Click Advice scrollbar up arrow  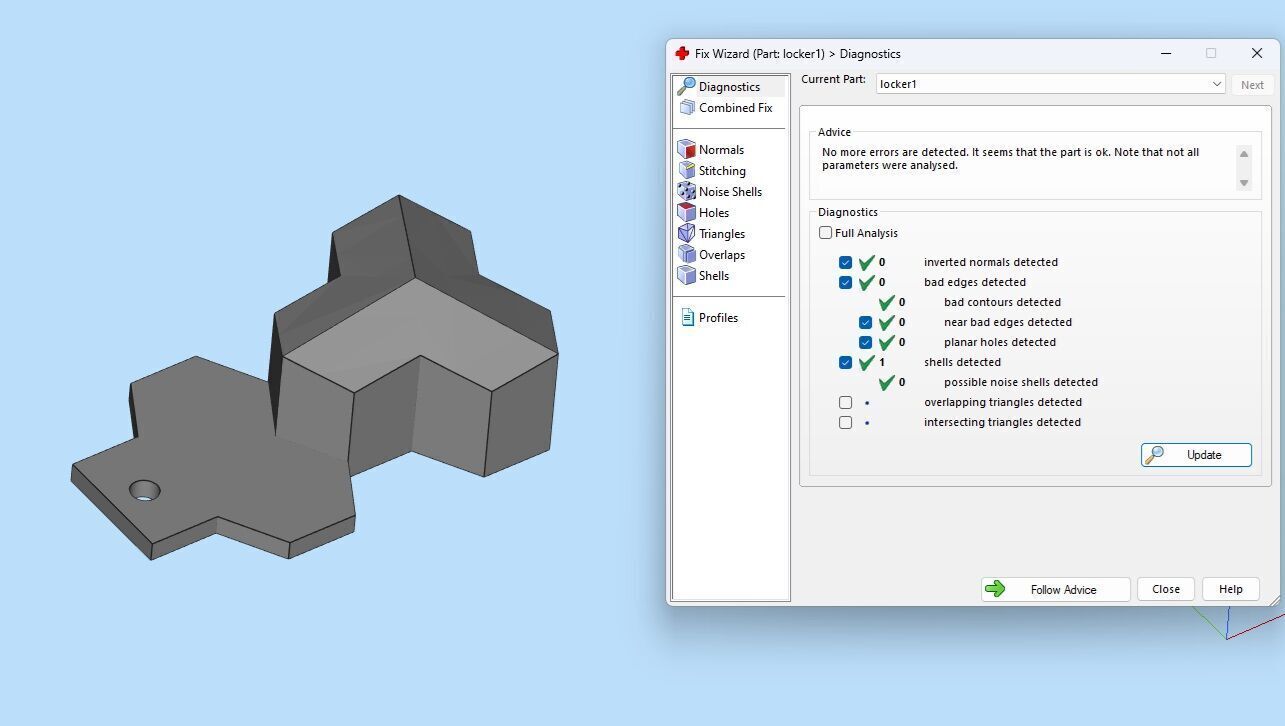tap(1244, 154)
